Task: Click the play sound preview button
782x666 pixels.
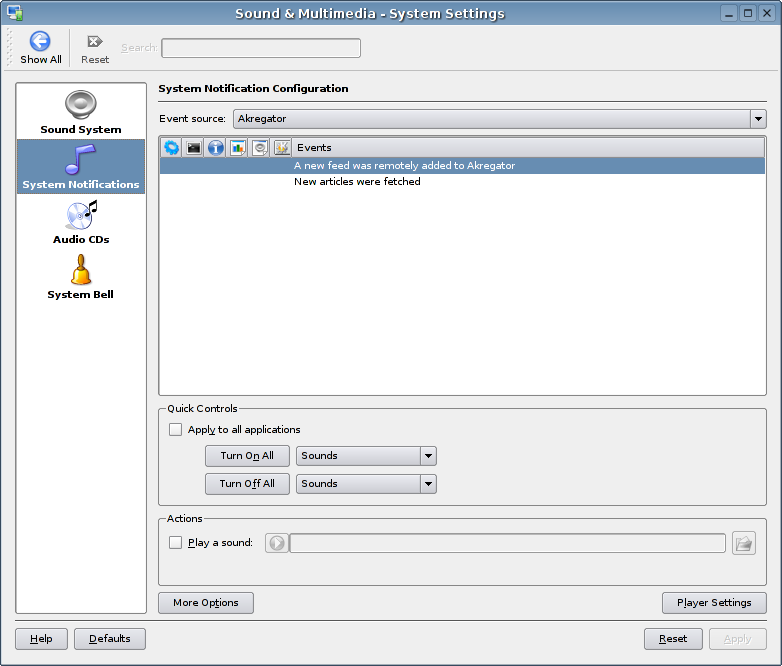Action: pos(277,543)
